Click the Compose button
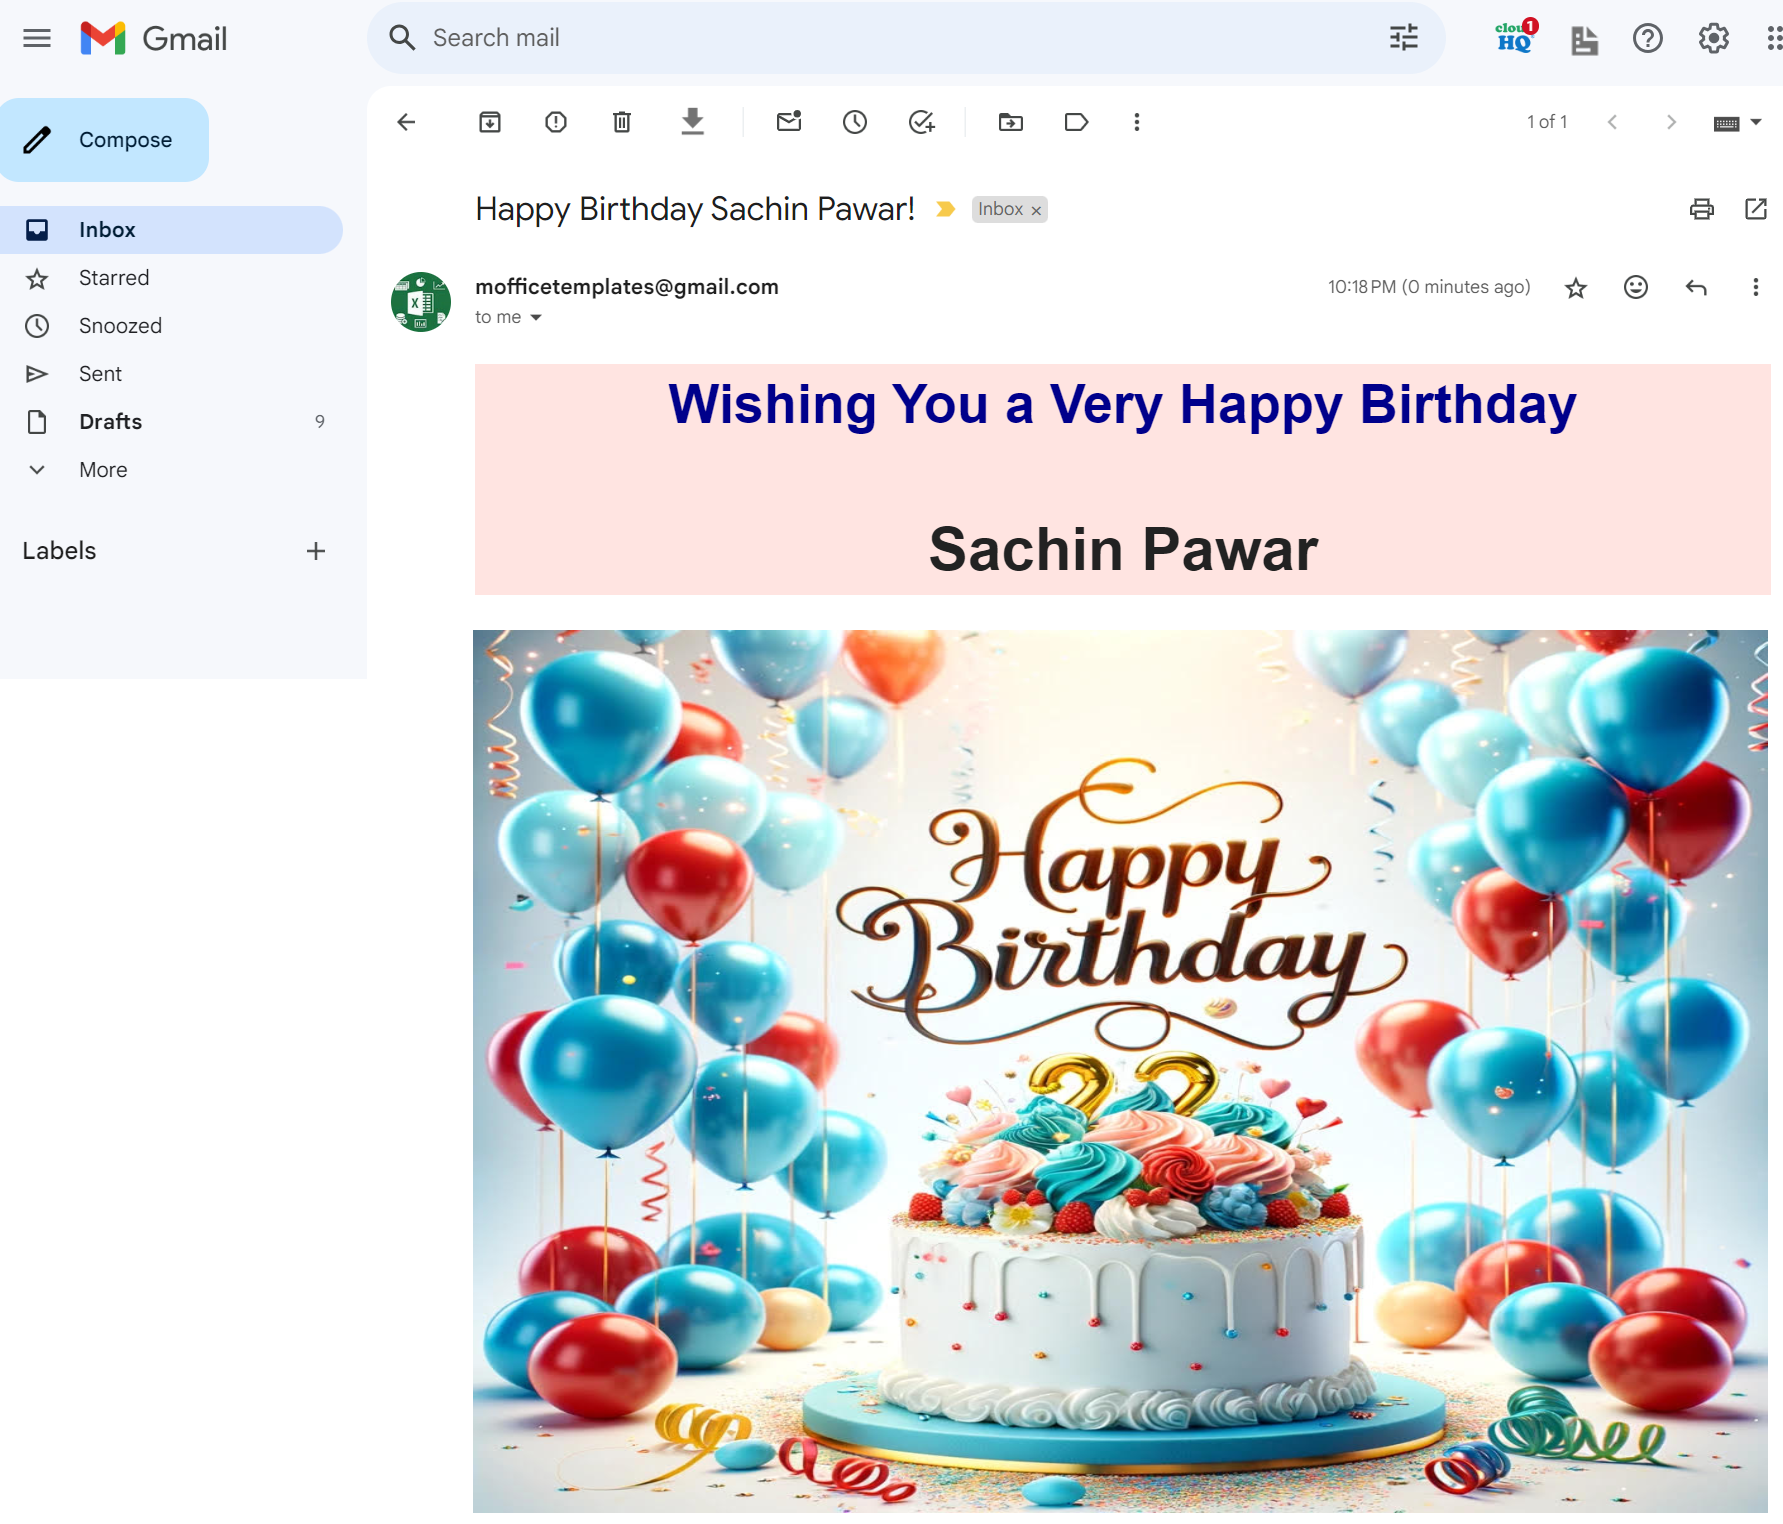1783x1524 pixels. pos(105,140)
